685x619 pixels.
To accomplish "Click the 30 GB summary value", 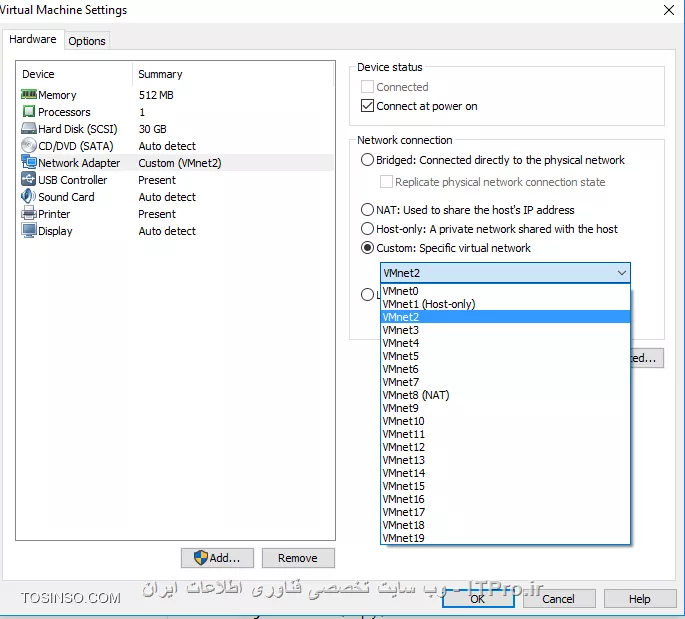I will [x=152, y=129].
